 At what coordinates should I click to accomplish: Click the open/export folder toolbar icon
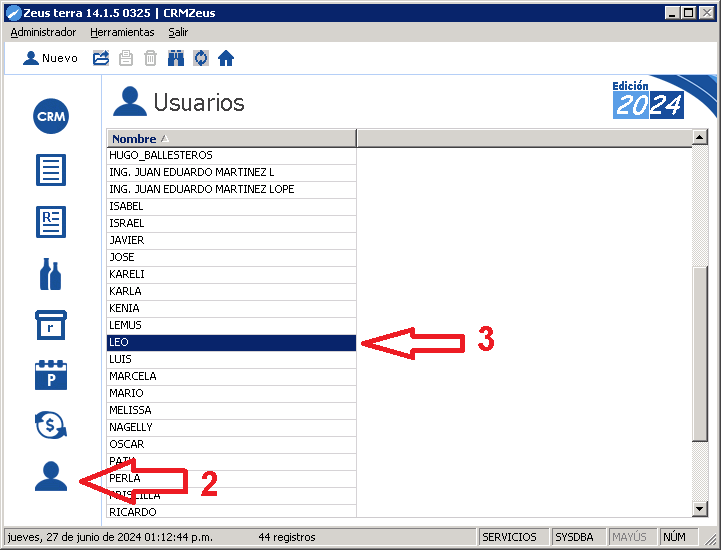pyautogui.click(x=101, y=58)
